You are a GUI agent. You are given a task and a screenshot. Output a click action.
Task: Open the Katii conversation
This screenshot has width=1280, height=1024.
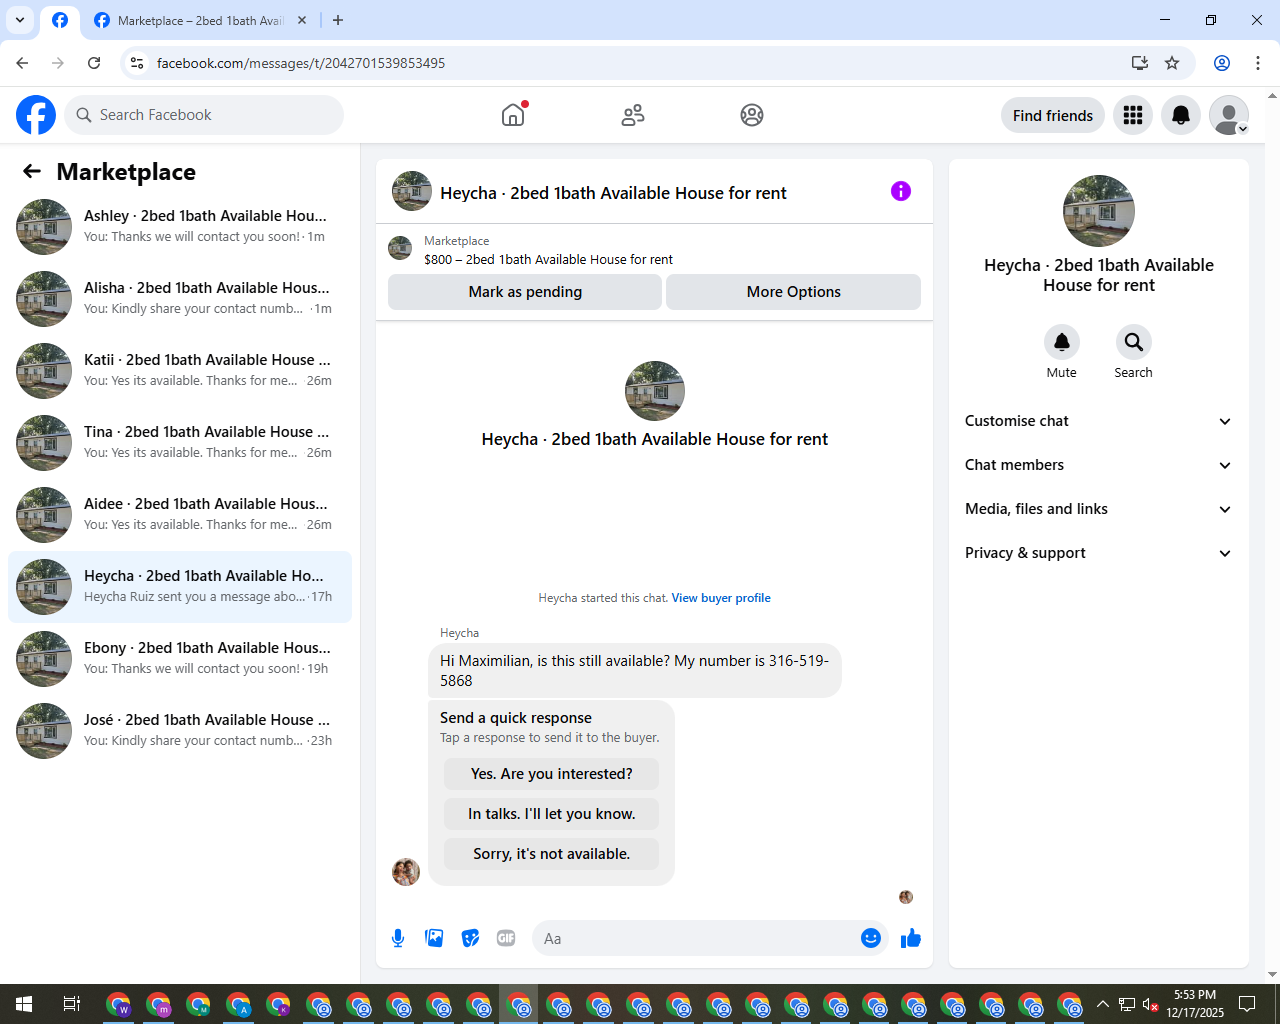click(x=180, y=371)
